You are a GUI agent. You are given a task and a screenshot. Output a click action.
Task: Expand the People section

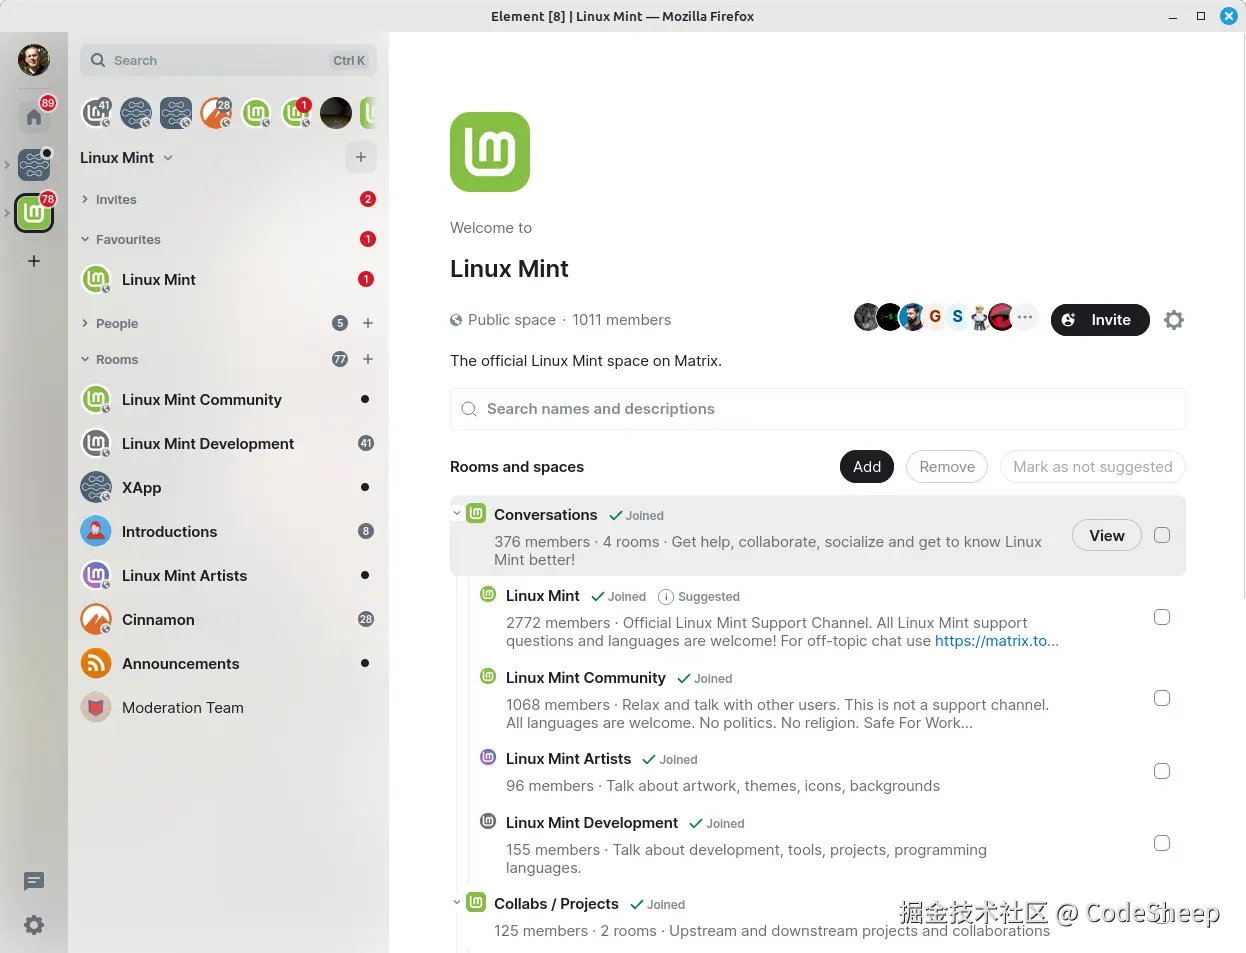click(x=110, y=324)
